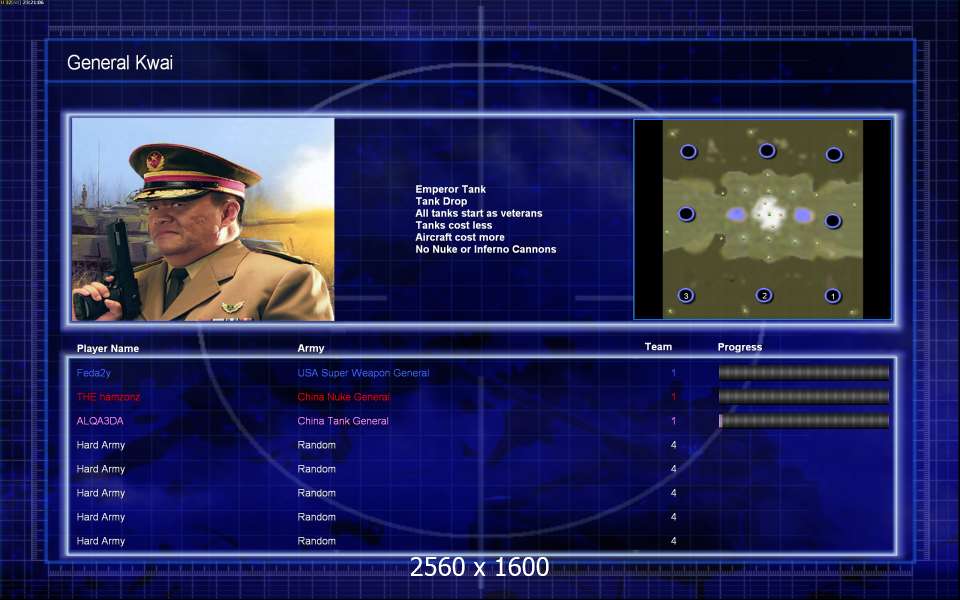This screenshot has height=600, width=960.
Task: Click Feda2y's loading progress bar
Action: tap(804, 372)
